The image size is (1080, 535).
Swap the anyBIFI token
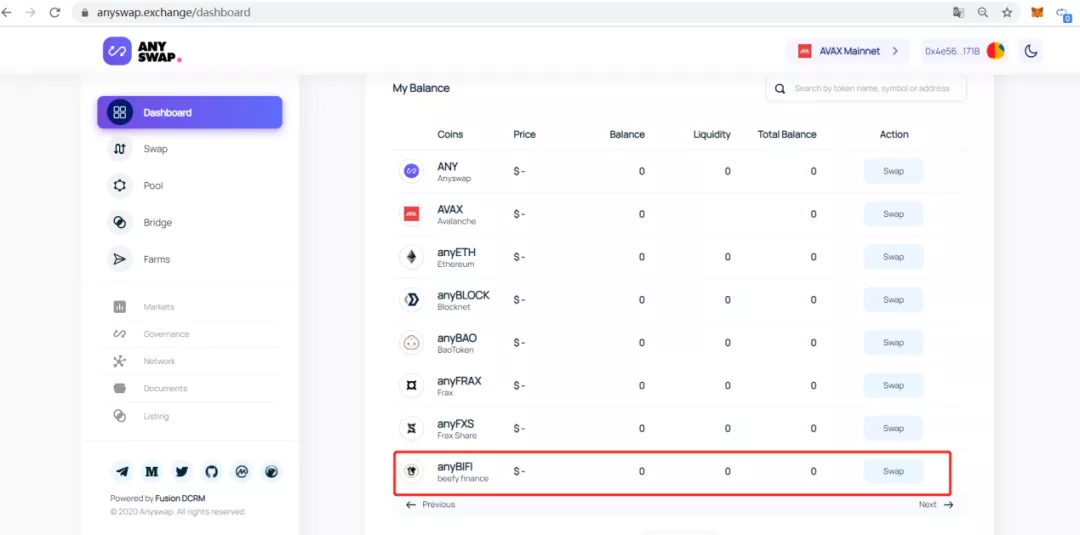pyautogui.click(x=893, y=472)
